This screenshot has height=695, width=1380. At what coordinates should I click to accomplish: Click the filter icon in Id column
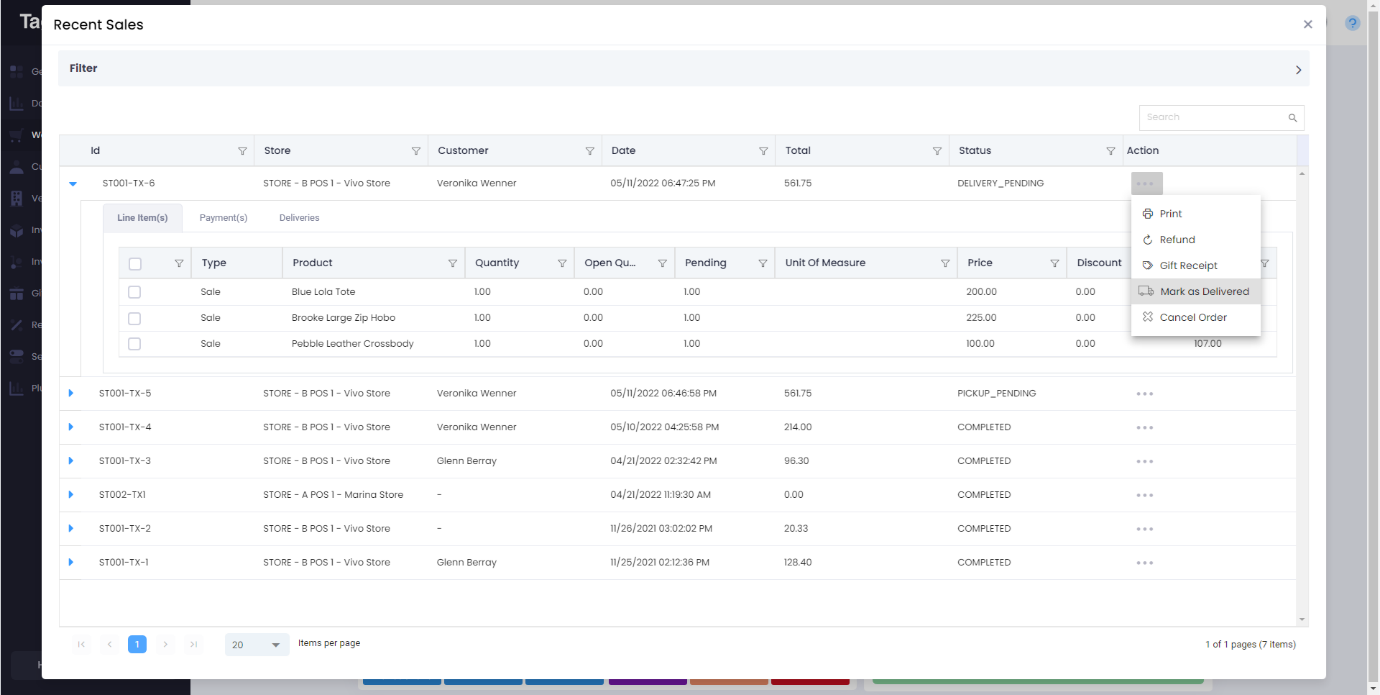[242, 151]
